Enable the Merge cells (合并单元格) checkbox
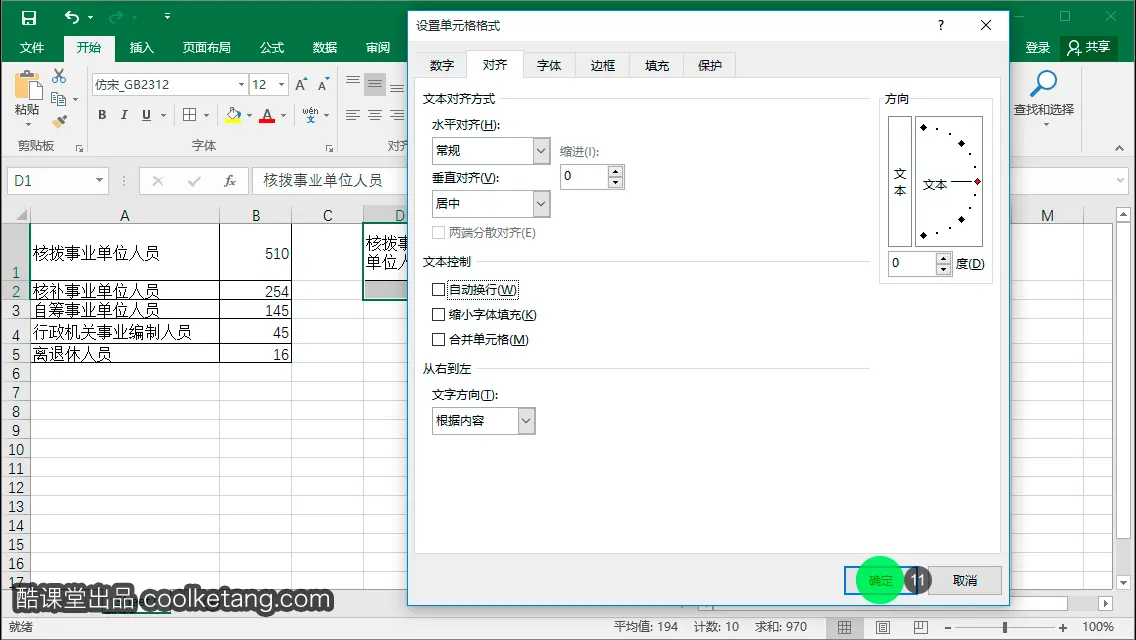Viewport: 1136px width, 640px height. pos(438,339)
